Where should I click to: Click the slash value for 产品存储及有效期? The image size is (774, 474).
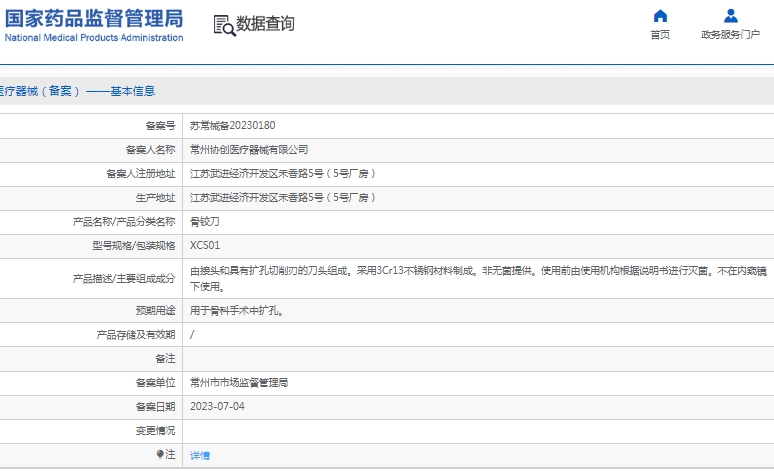(192, 335)
